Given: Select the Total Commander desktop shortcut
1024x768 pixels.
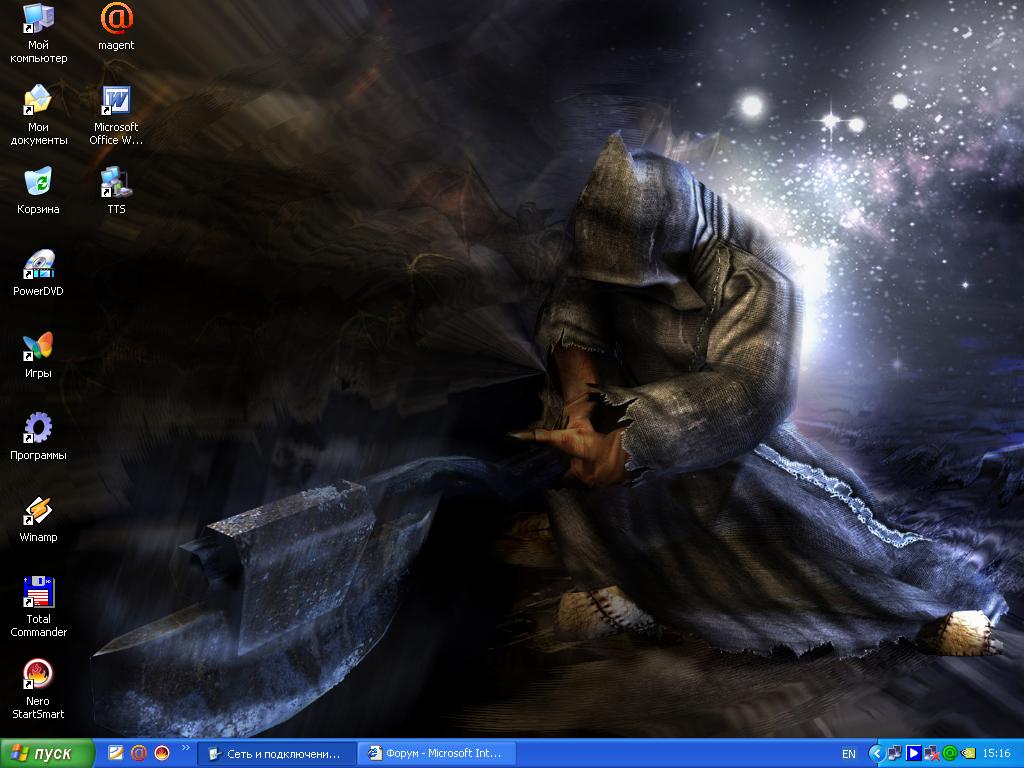Looking at the screenshot, I should [39, 607].
